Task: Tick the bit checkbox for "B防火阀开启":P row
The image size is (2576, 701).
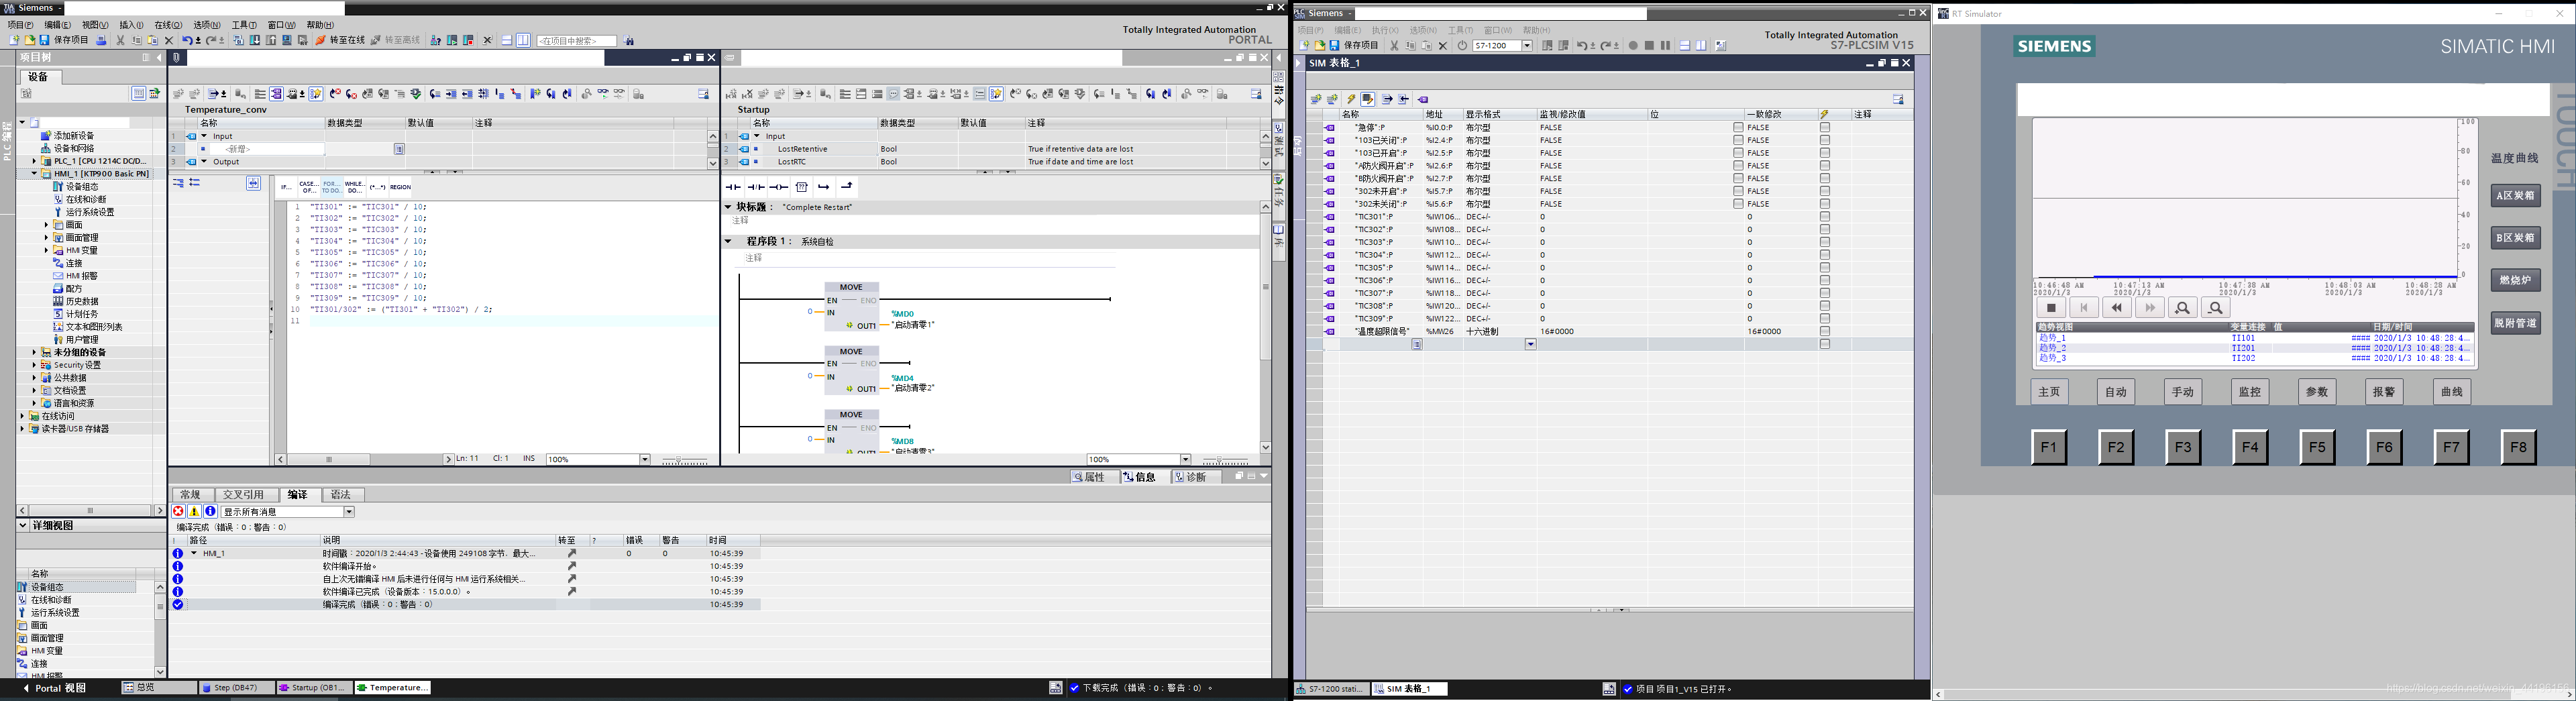Action: [1738, 178]
